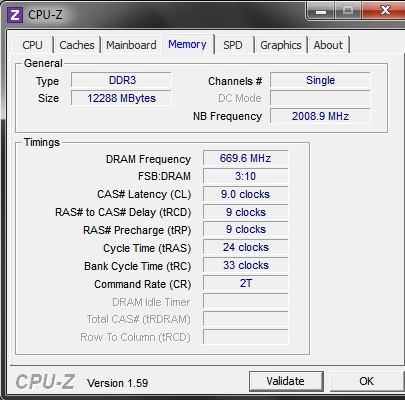Select the Single channels value
The image size is (405, 400).
(320, 80)
